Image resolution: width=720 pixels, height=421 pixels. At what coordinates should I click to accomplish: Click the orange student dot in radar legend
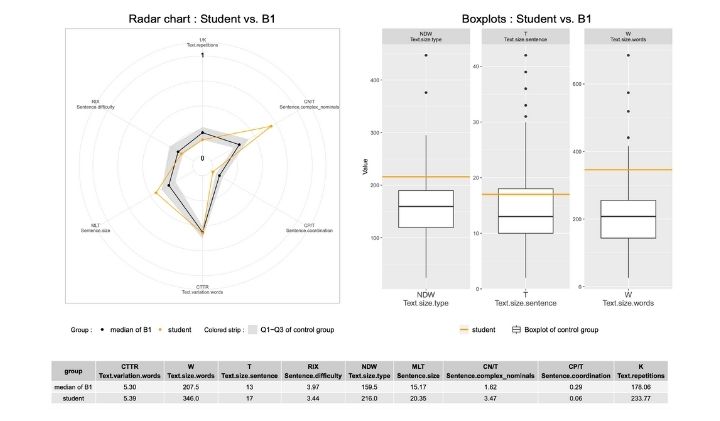point(160,328)
